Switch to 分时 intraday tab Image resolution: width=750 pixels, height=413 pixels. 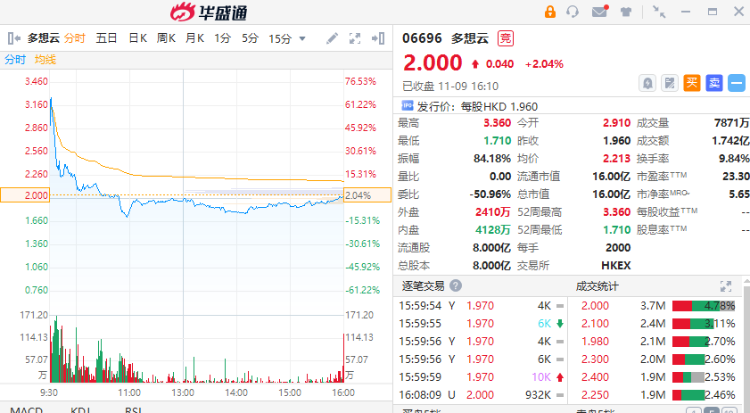(x=75, y=38)
